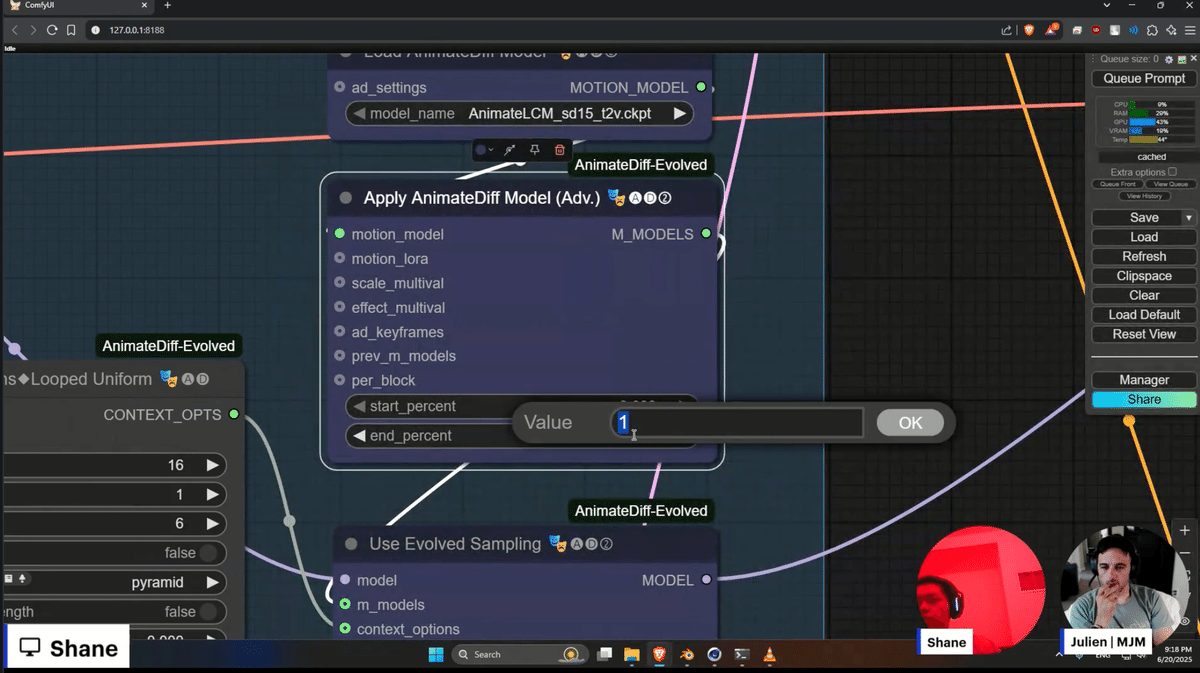Decrease end_percent with left arrow
This screenshot has width=1200, height=673.
(x=359, y=436)
